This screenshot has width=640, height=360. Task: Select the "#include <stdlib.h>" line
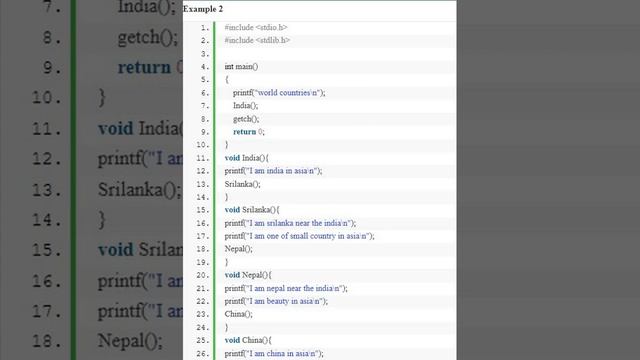pos(257,40)
